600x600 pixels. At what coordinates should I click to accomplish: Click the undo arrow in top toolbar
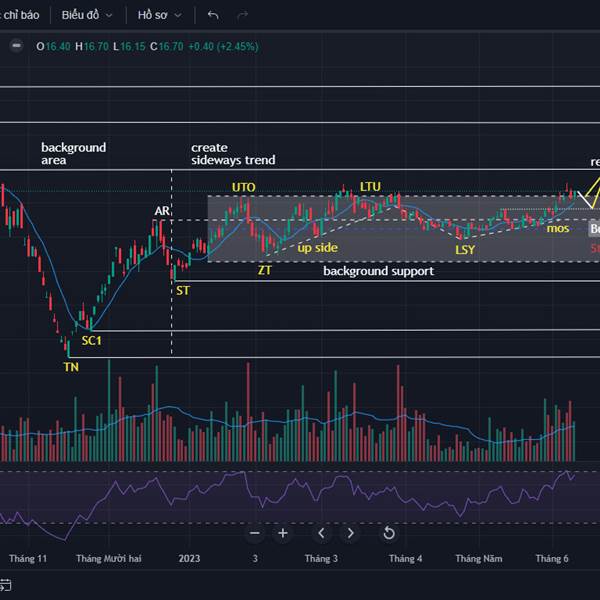[213, 15]
